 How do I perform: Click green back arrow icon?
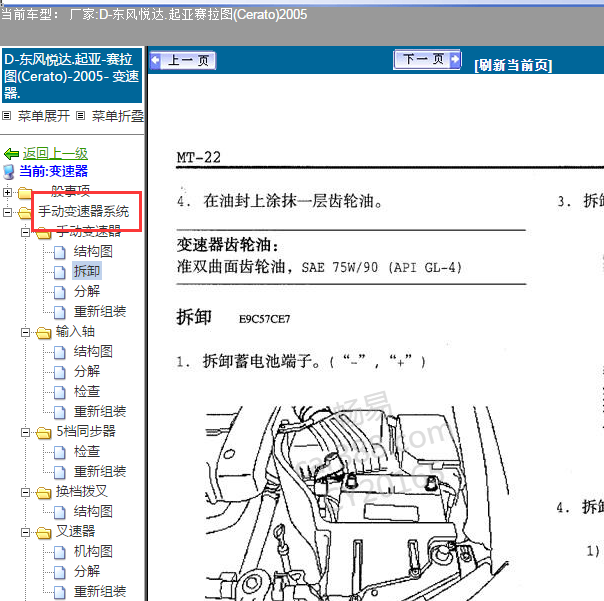click(12, 154)
